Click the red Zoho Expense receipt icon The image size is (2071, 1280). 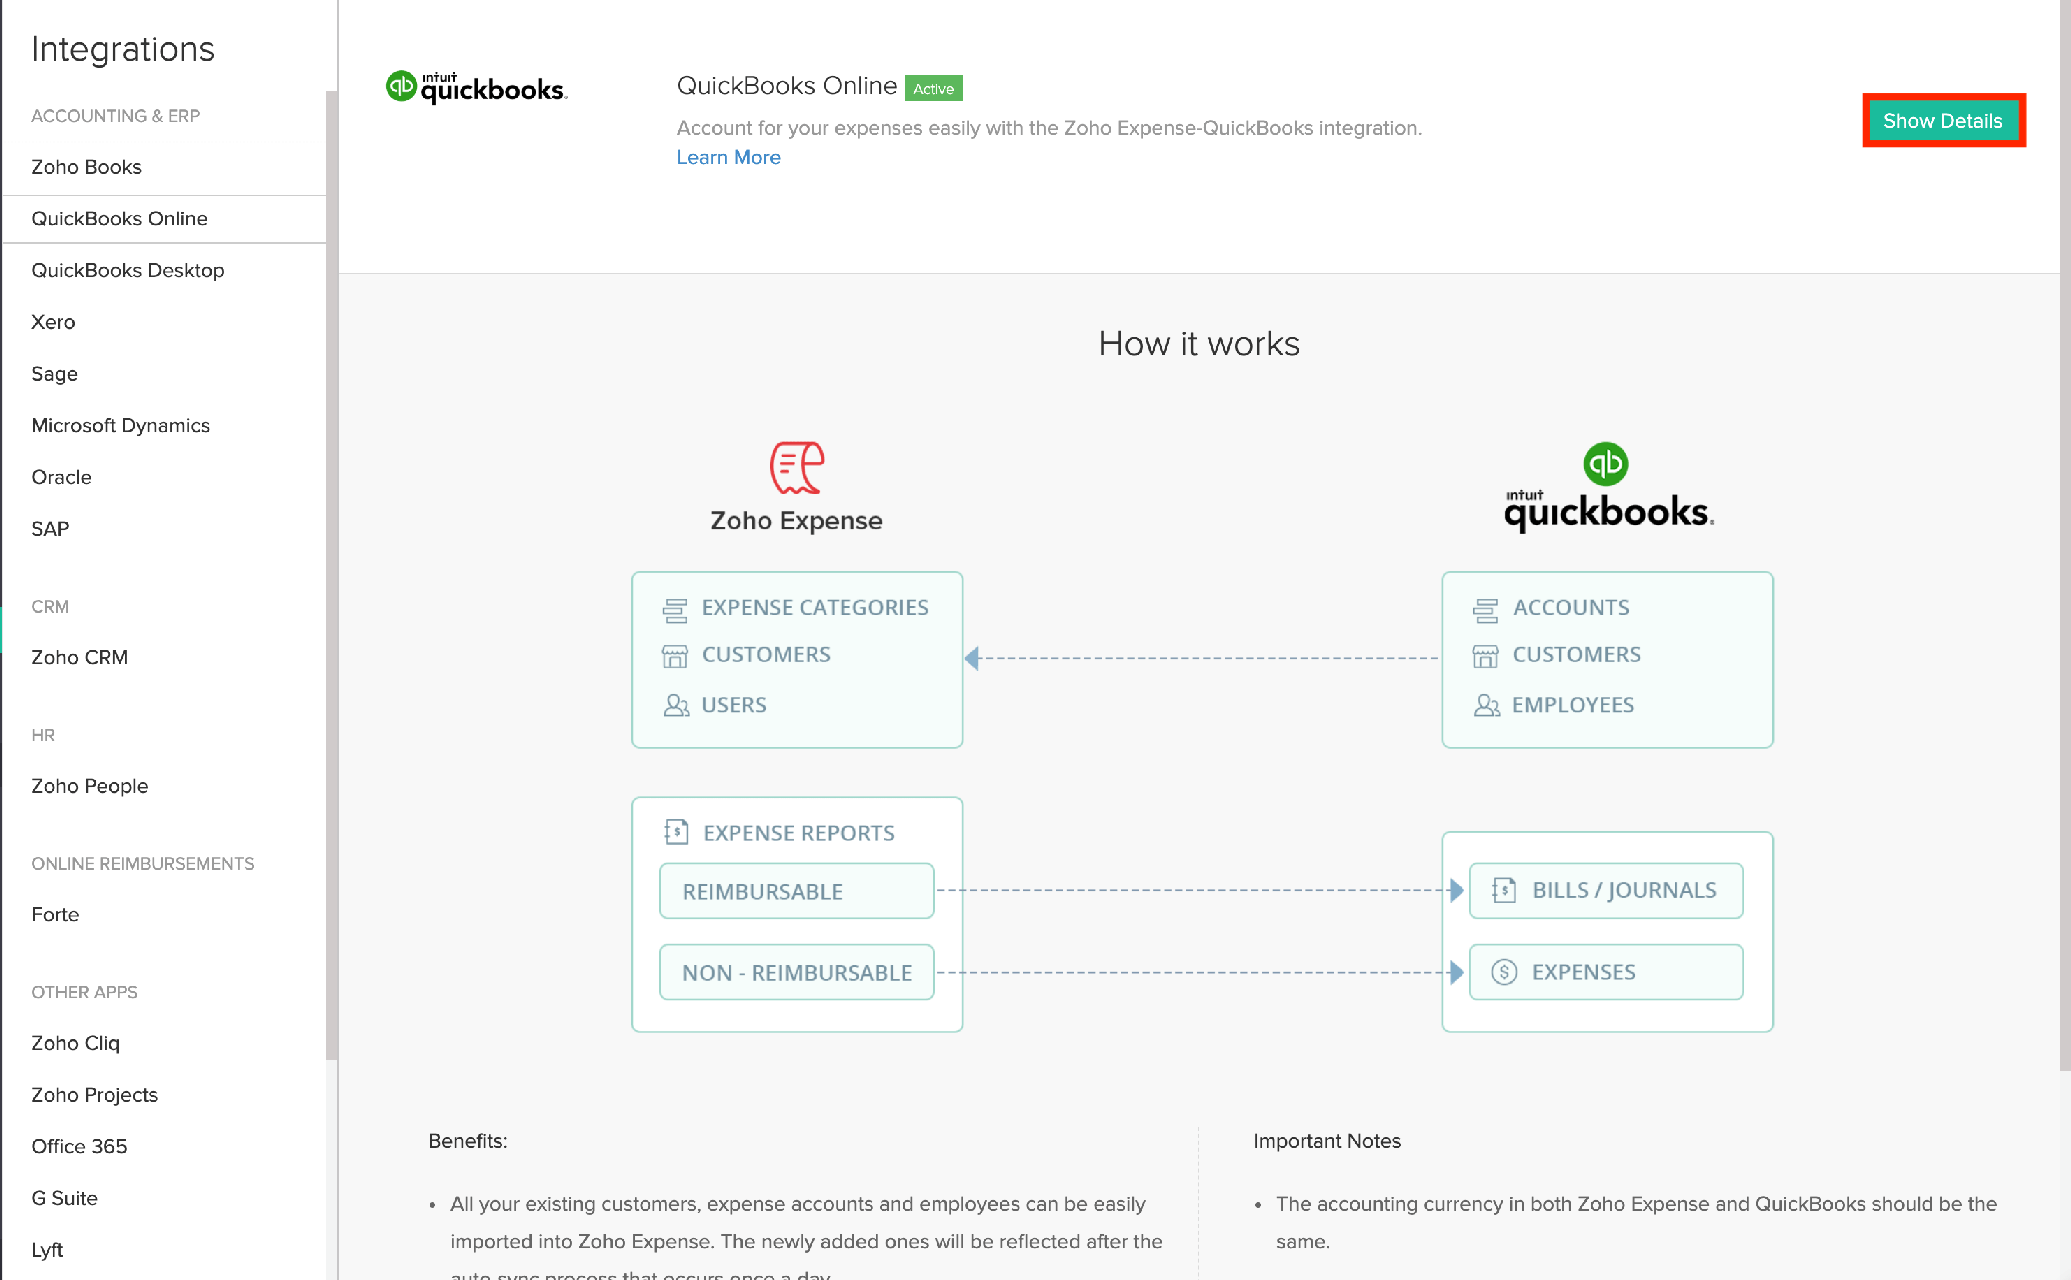[796, 467]
